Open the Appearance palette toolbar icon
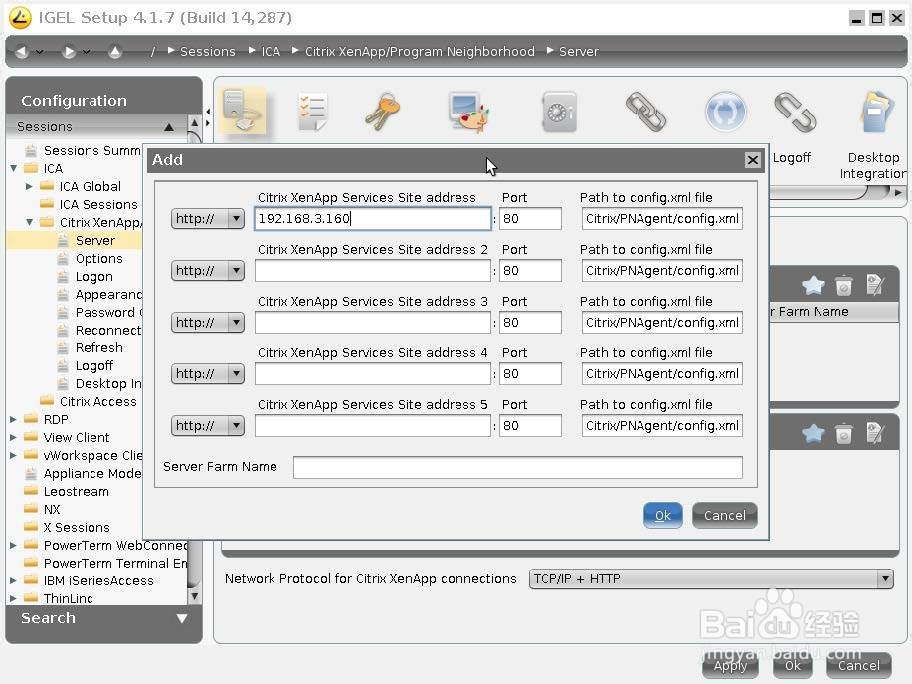This screenshot has height=684, width=912. 469,112
